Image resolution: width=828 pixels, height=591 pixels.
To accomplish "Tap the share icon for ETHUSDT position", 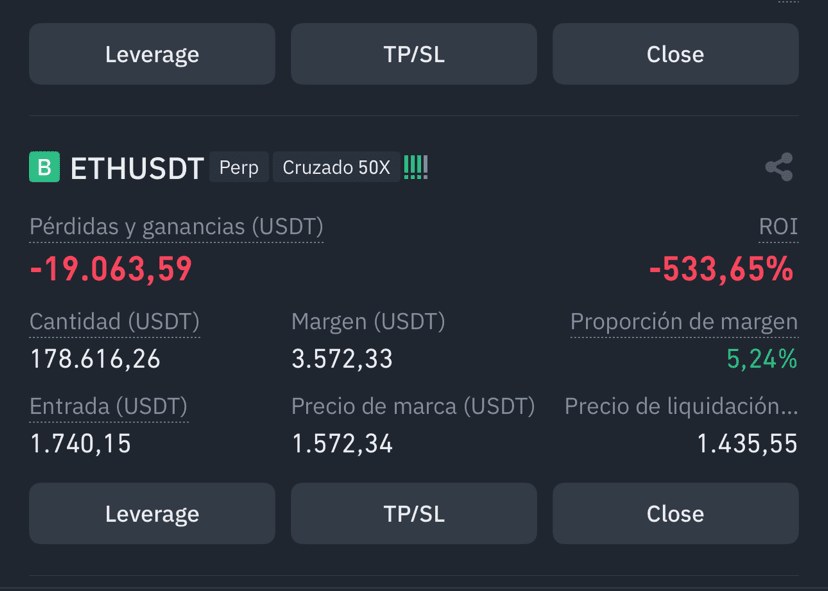I will [779, 167].
